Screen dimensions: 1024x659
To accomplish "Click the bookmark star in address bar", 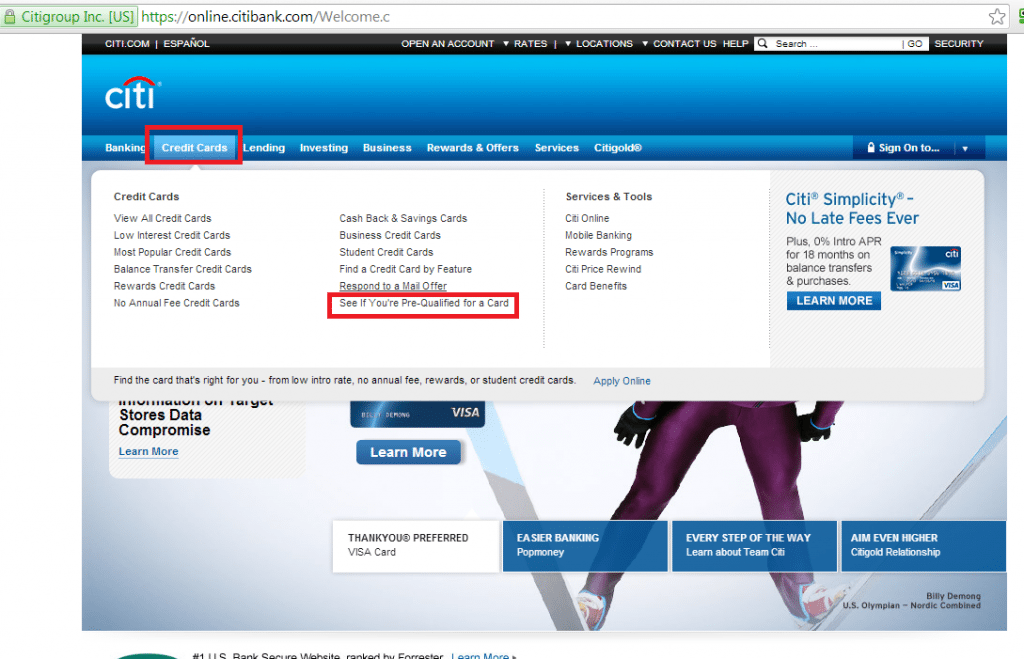I will click(996, 16).
